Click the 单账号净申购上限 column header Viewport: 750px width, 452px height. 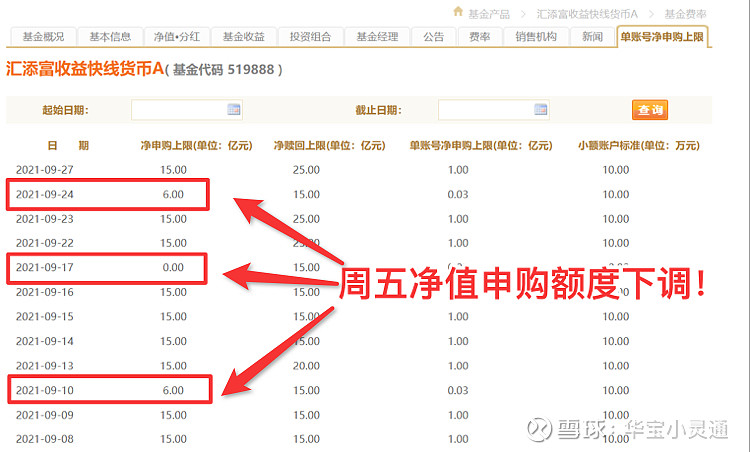(x=481, y=145)
